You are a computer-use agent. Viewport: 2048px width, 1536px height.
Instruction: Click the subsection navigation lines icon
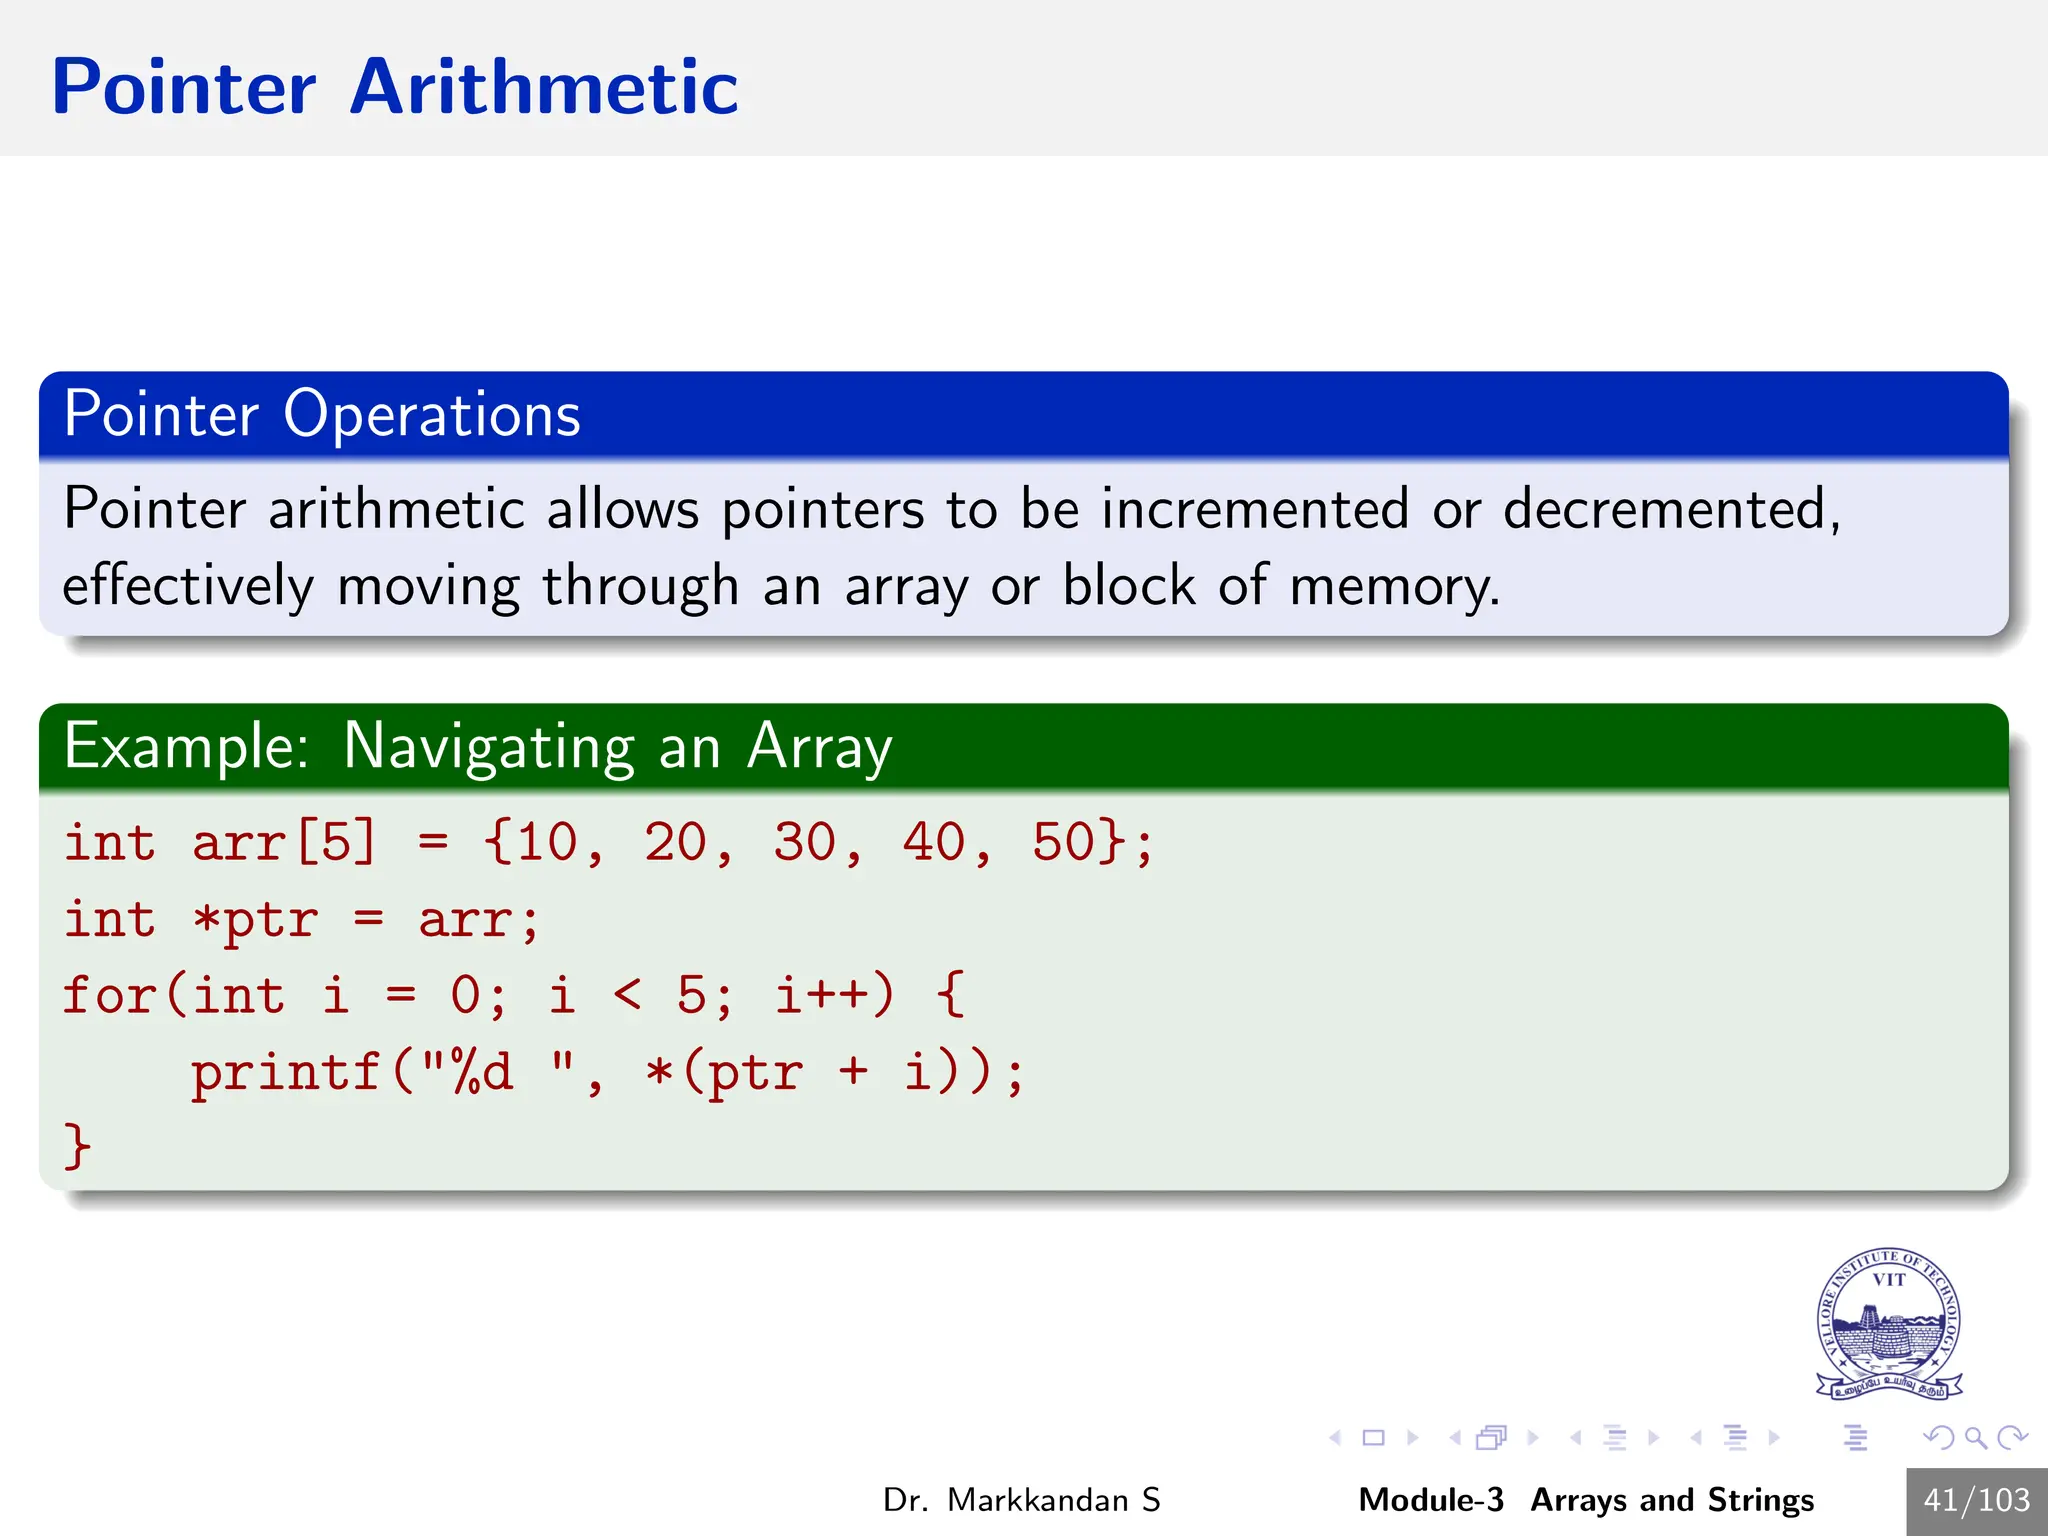[1615, 1438]
